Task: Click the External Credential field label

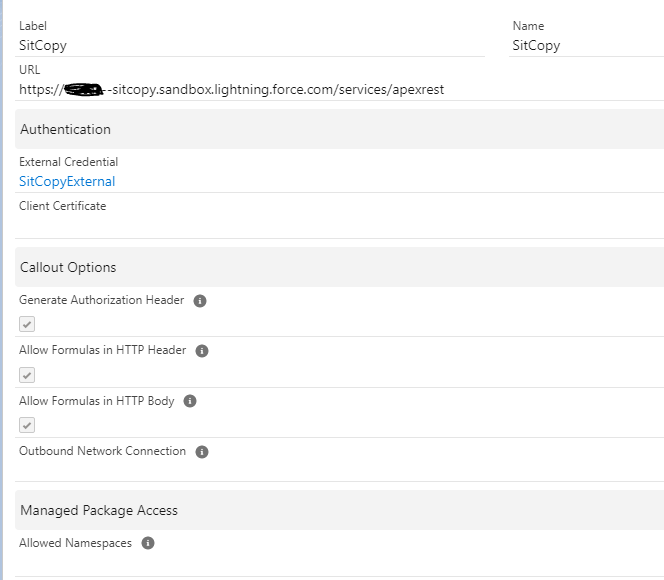Action: pyautogui.click(x=68, y=162)
